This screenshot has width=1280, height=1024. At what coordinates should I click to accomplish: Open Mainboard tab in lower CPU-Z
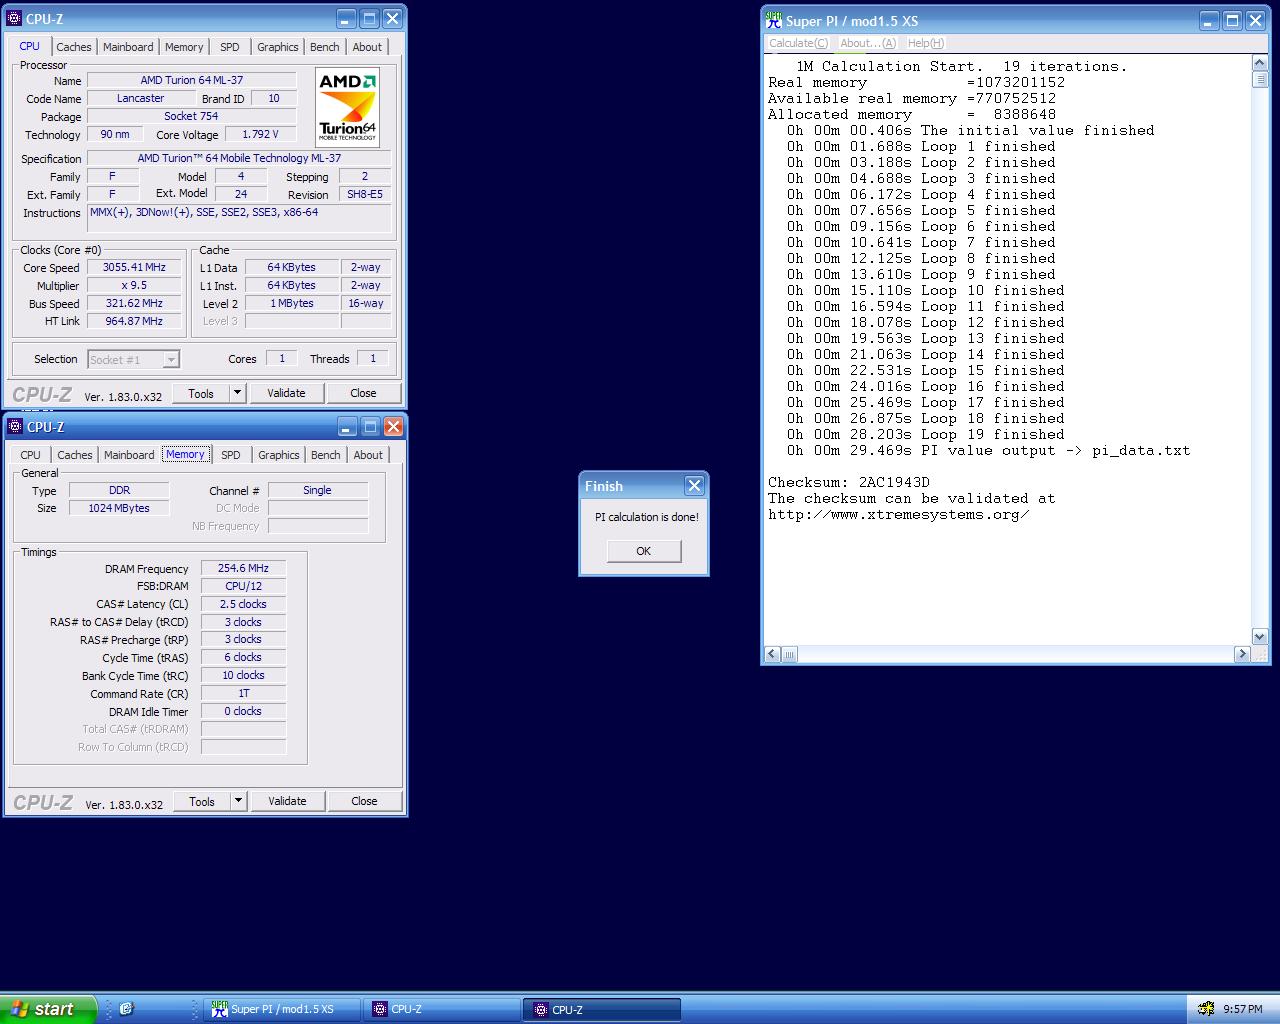coord(129,455)
